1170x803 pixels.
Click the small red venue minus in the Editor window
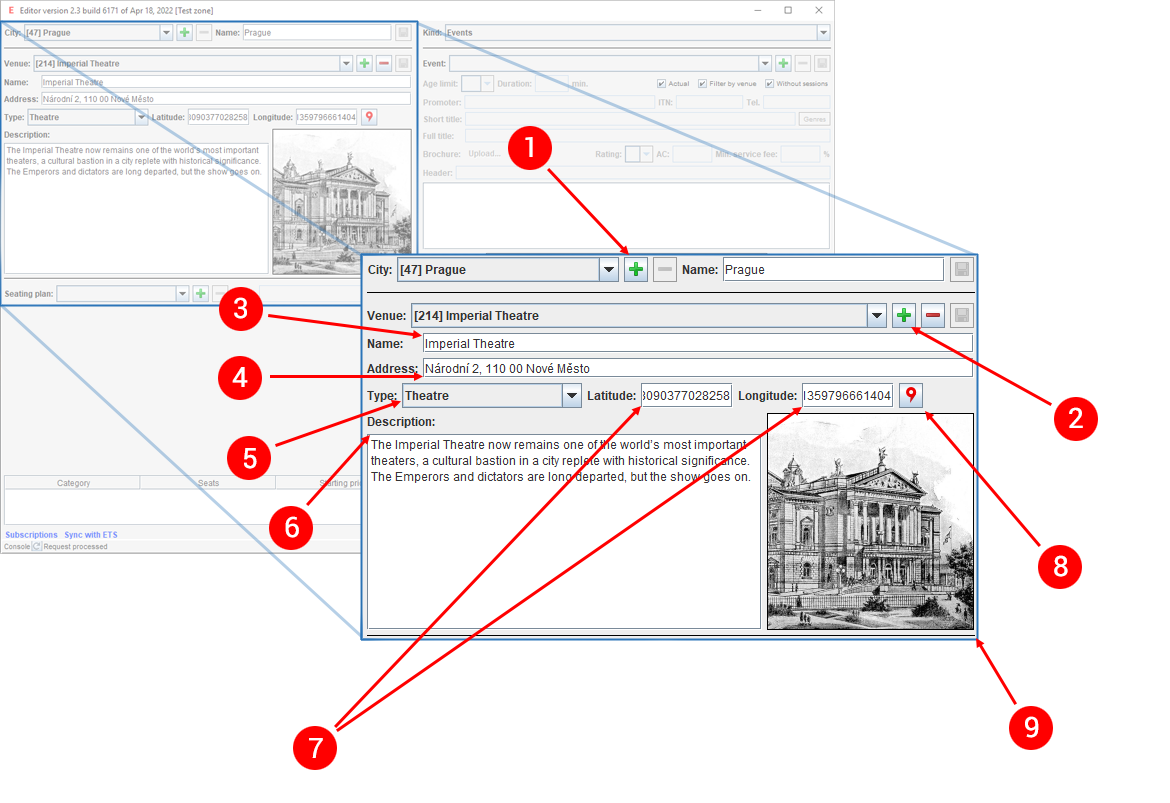click(384, 63)
